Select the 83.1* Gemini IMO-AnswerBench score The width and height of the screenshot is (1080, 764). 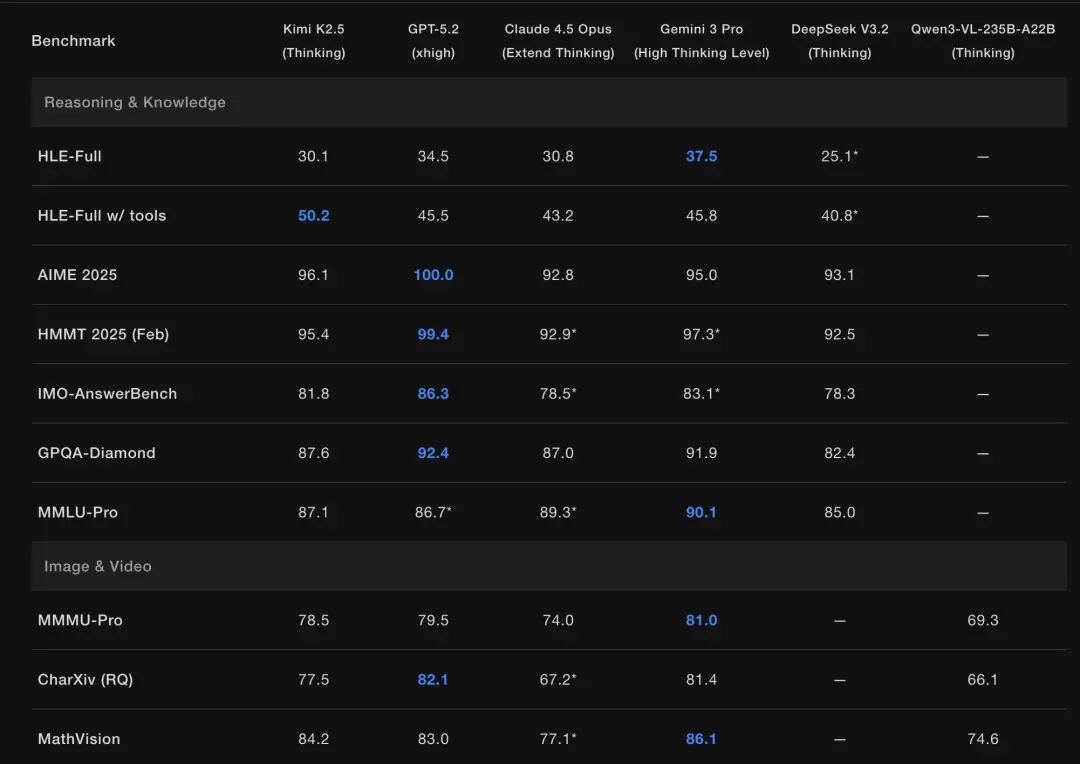pyautogui.click(x=701, y=393)
